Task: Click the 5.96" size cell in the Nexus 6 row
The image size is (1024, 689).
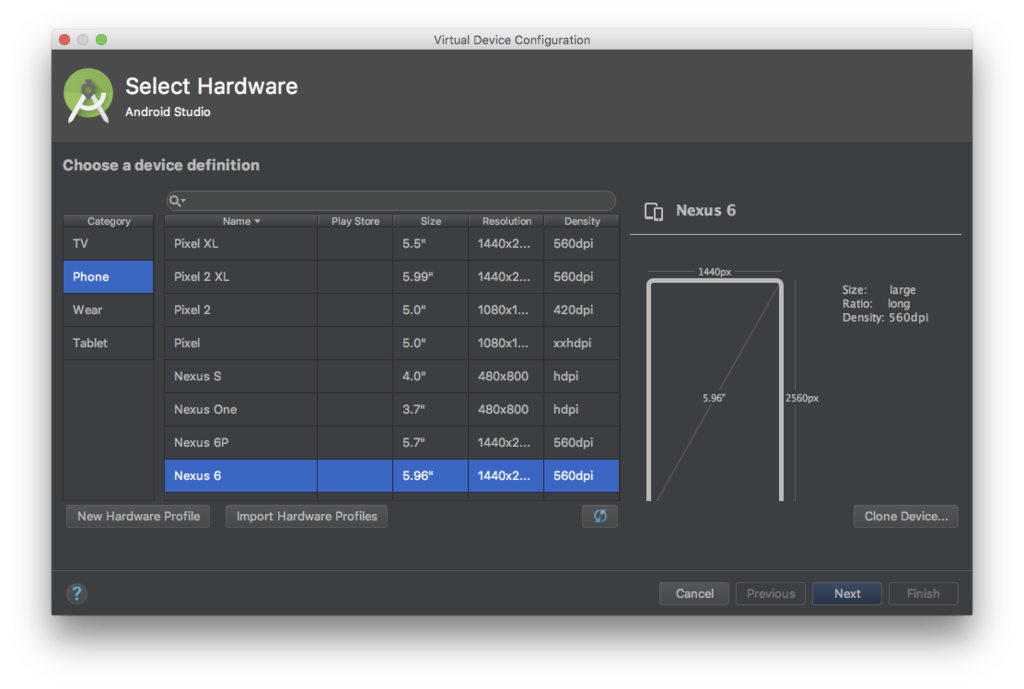Action: [x=431, y=475]
